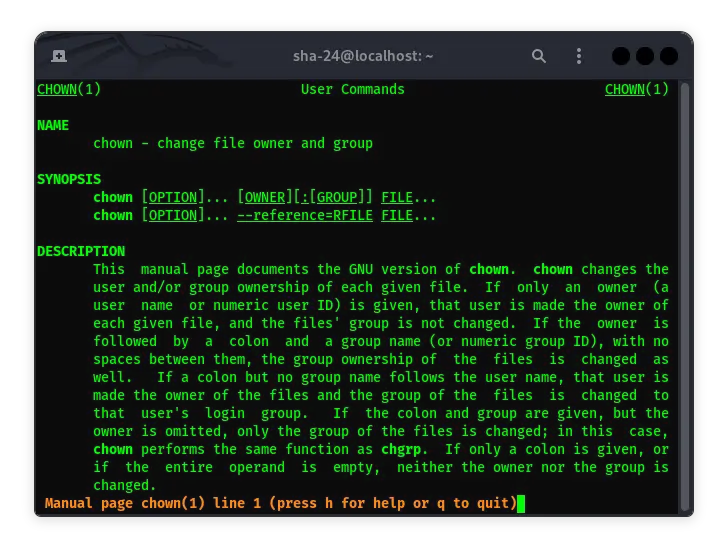Click the Manual page status line
This screenshot has height=554, width=728.
[280, 503]
